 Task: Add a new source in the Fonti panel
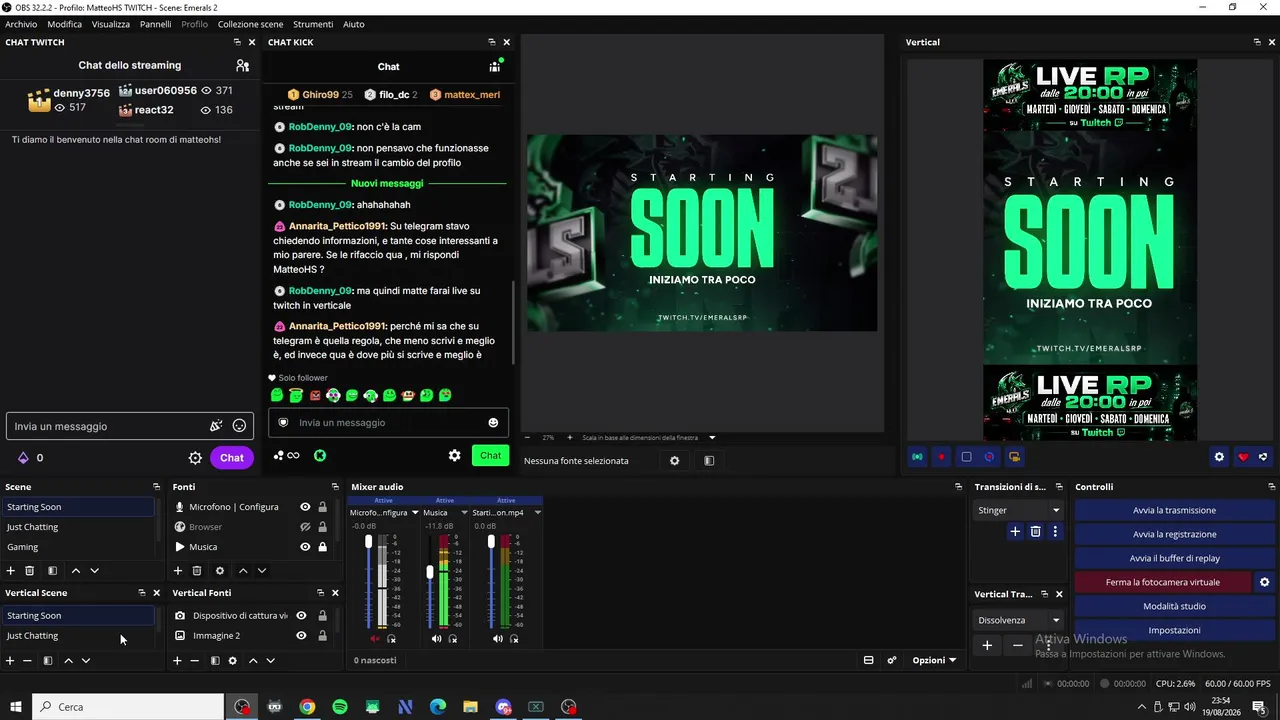pos(178,571)
